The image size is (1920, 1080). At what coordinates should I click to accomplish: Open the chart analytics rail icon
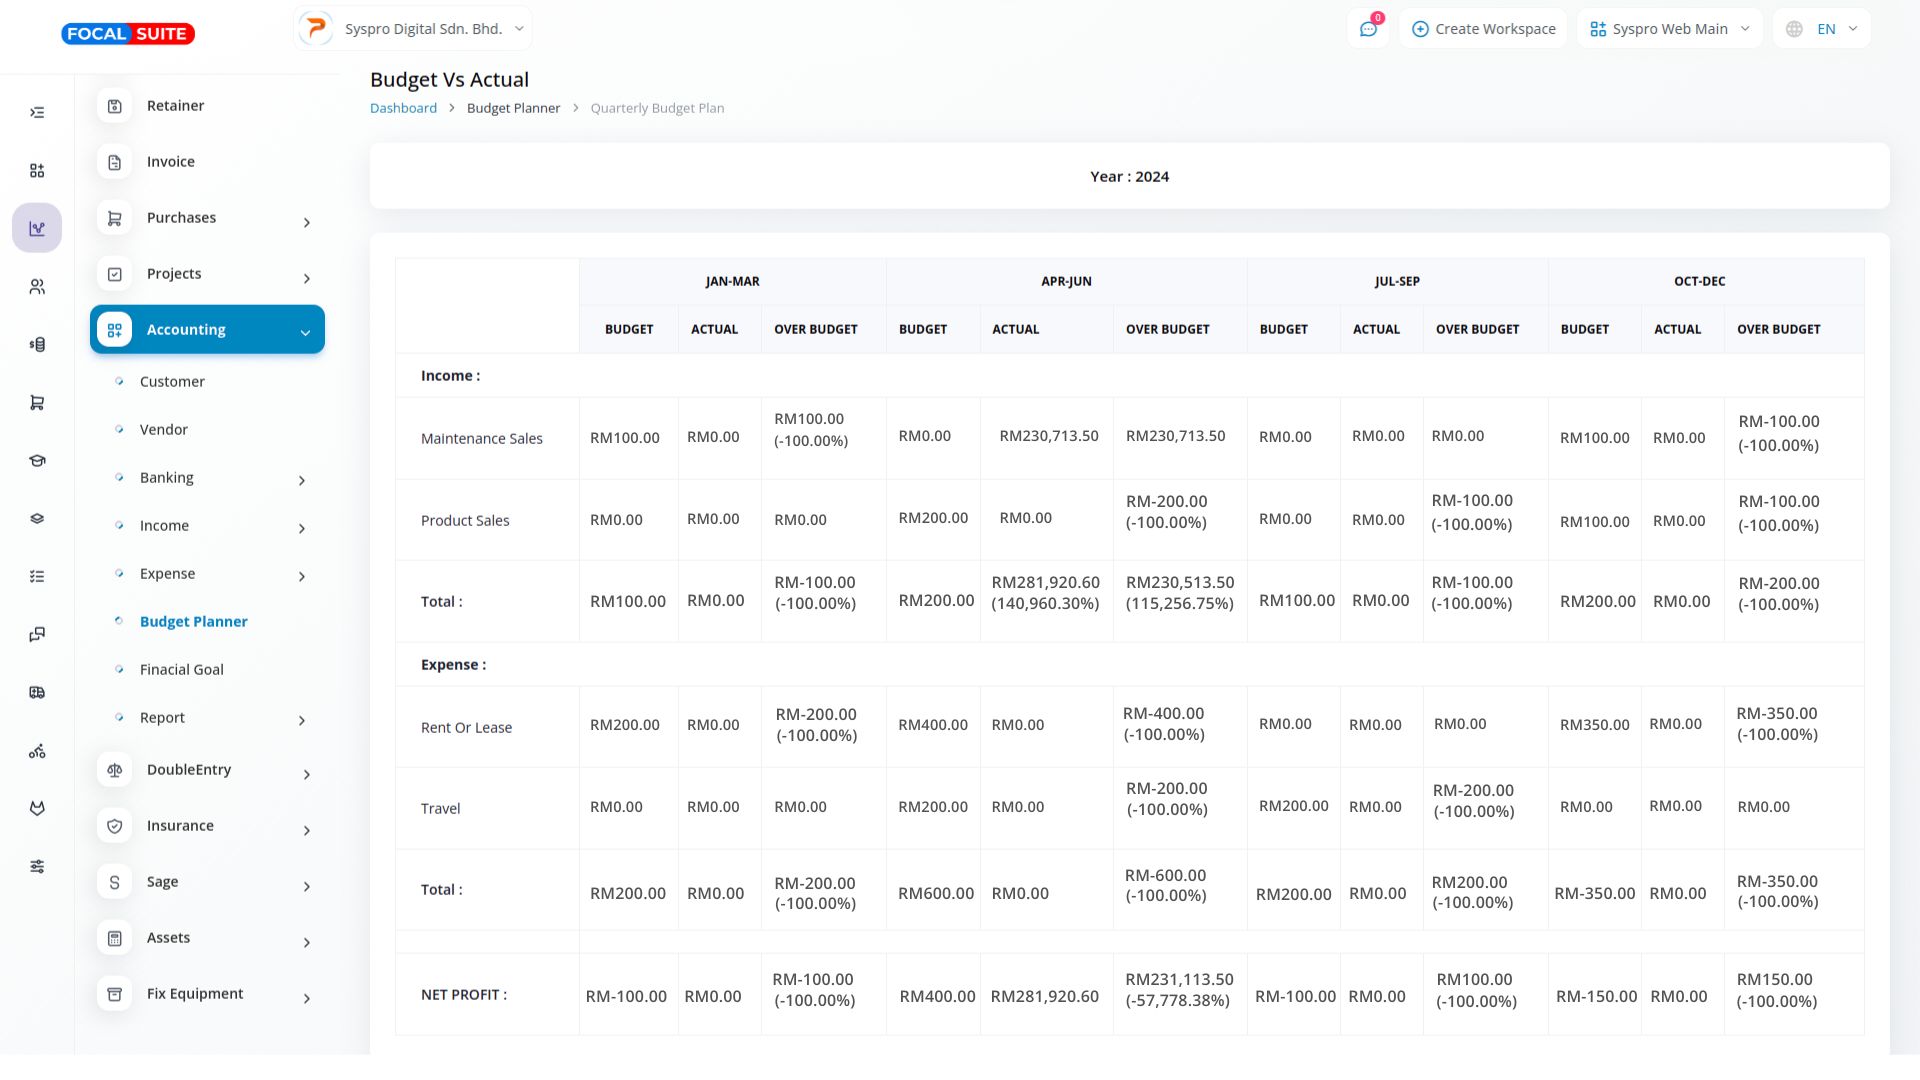coord(37,229)
